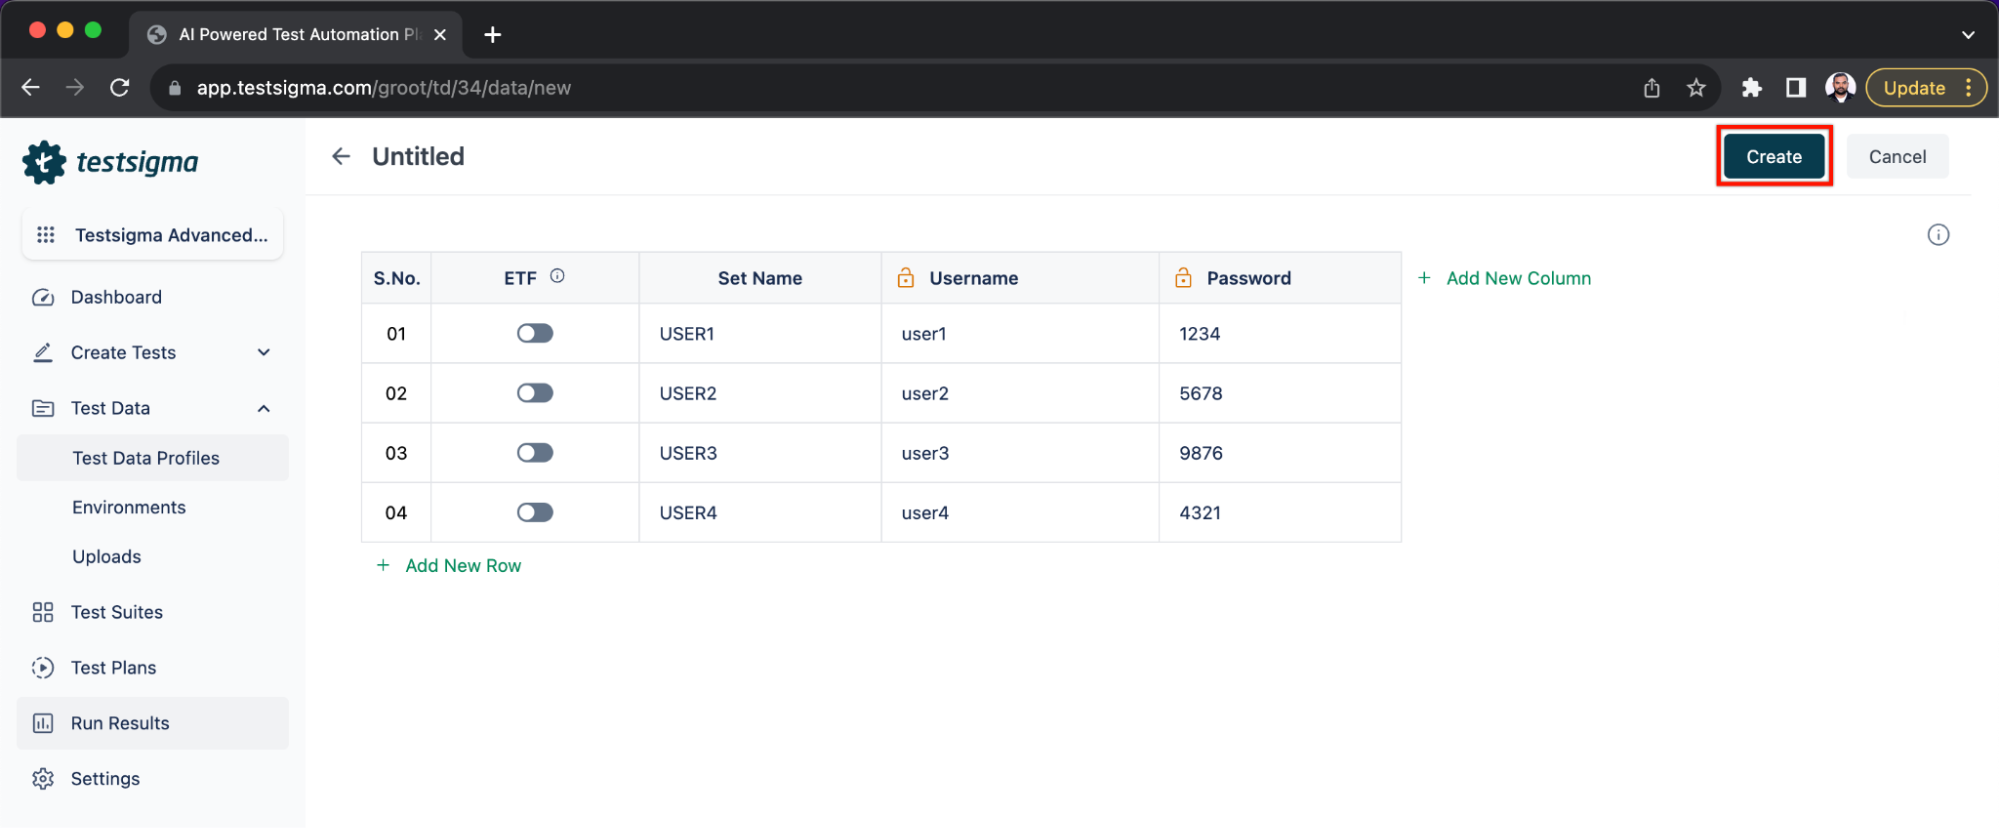Screen dimensions: 1999x828
Task: Click the Password column lock icon
Action: [x=1183, y=278]
